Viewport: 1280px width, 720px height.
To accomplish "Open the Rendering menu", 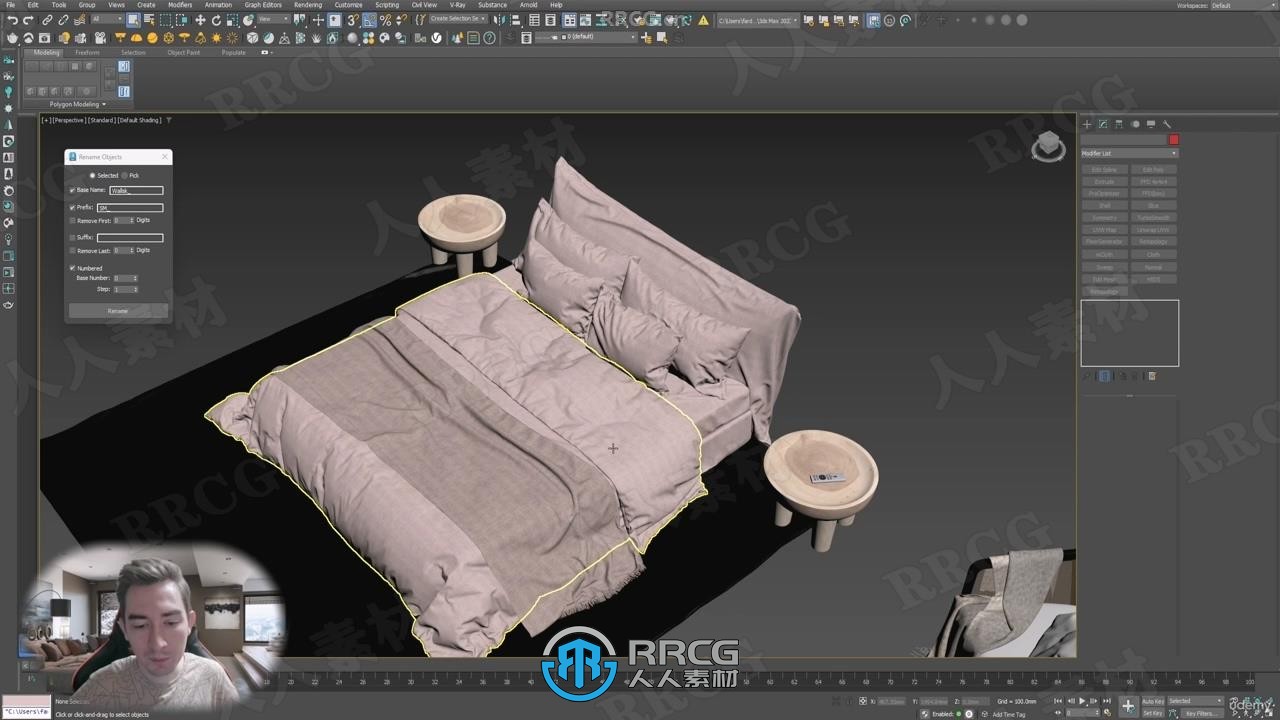I will point(308,5).
